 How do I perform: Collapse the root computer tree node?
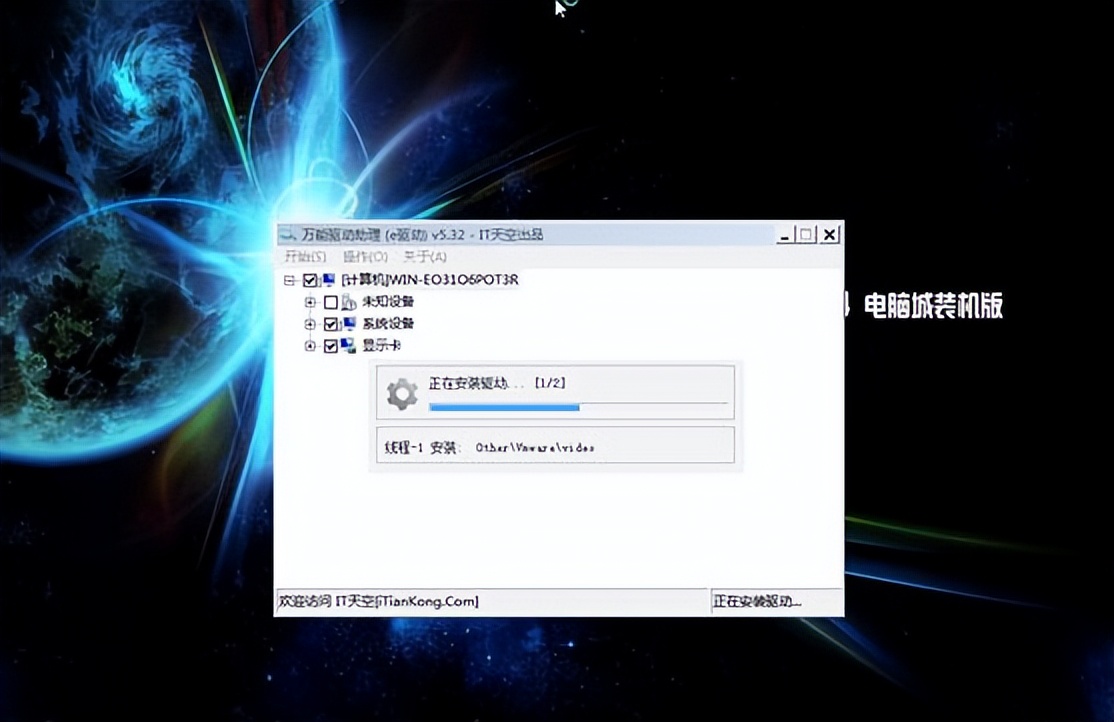[x=289, y=280]
